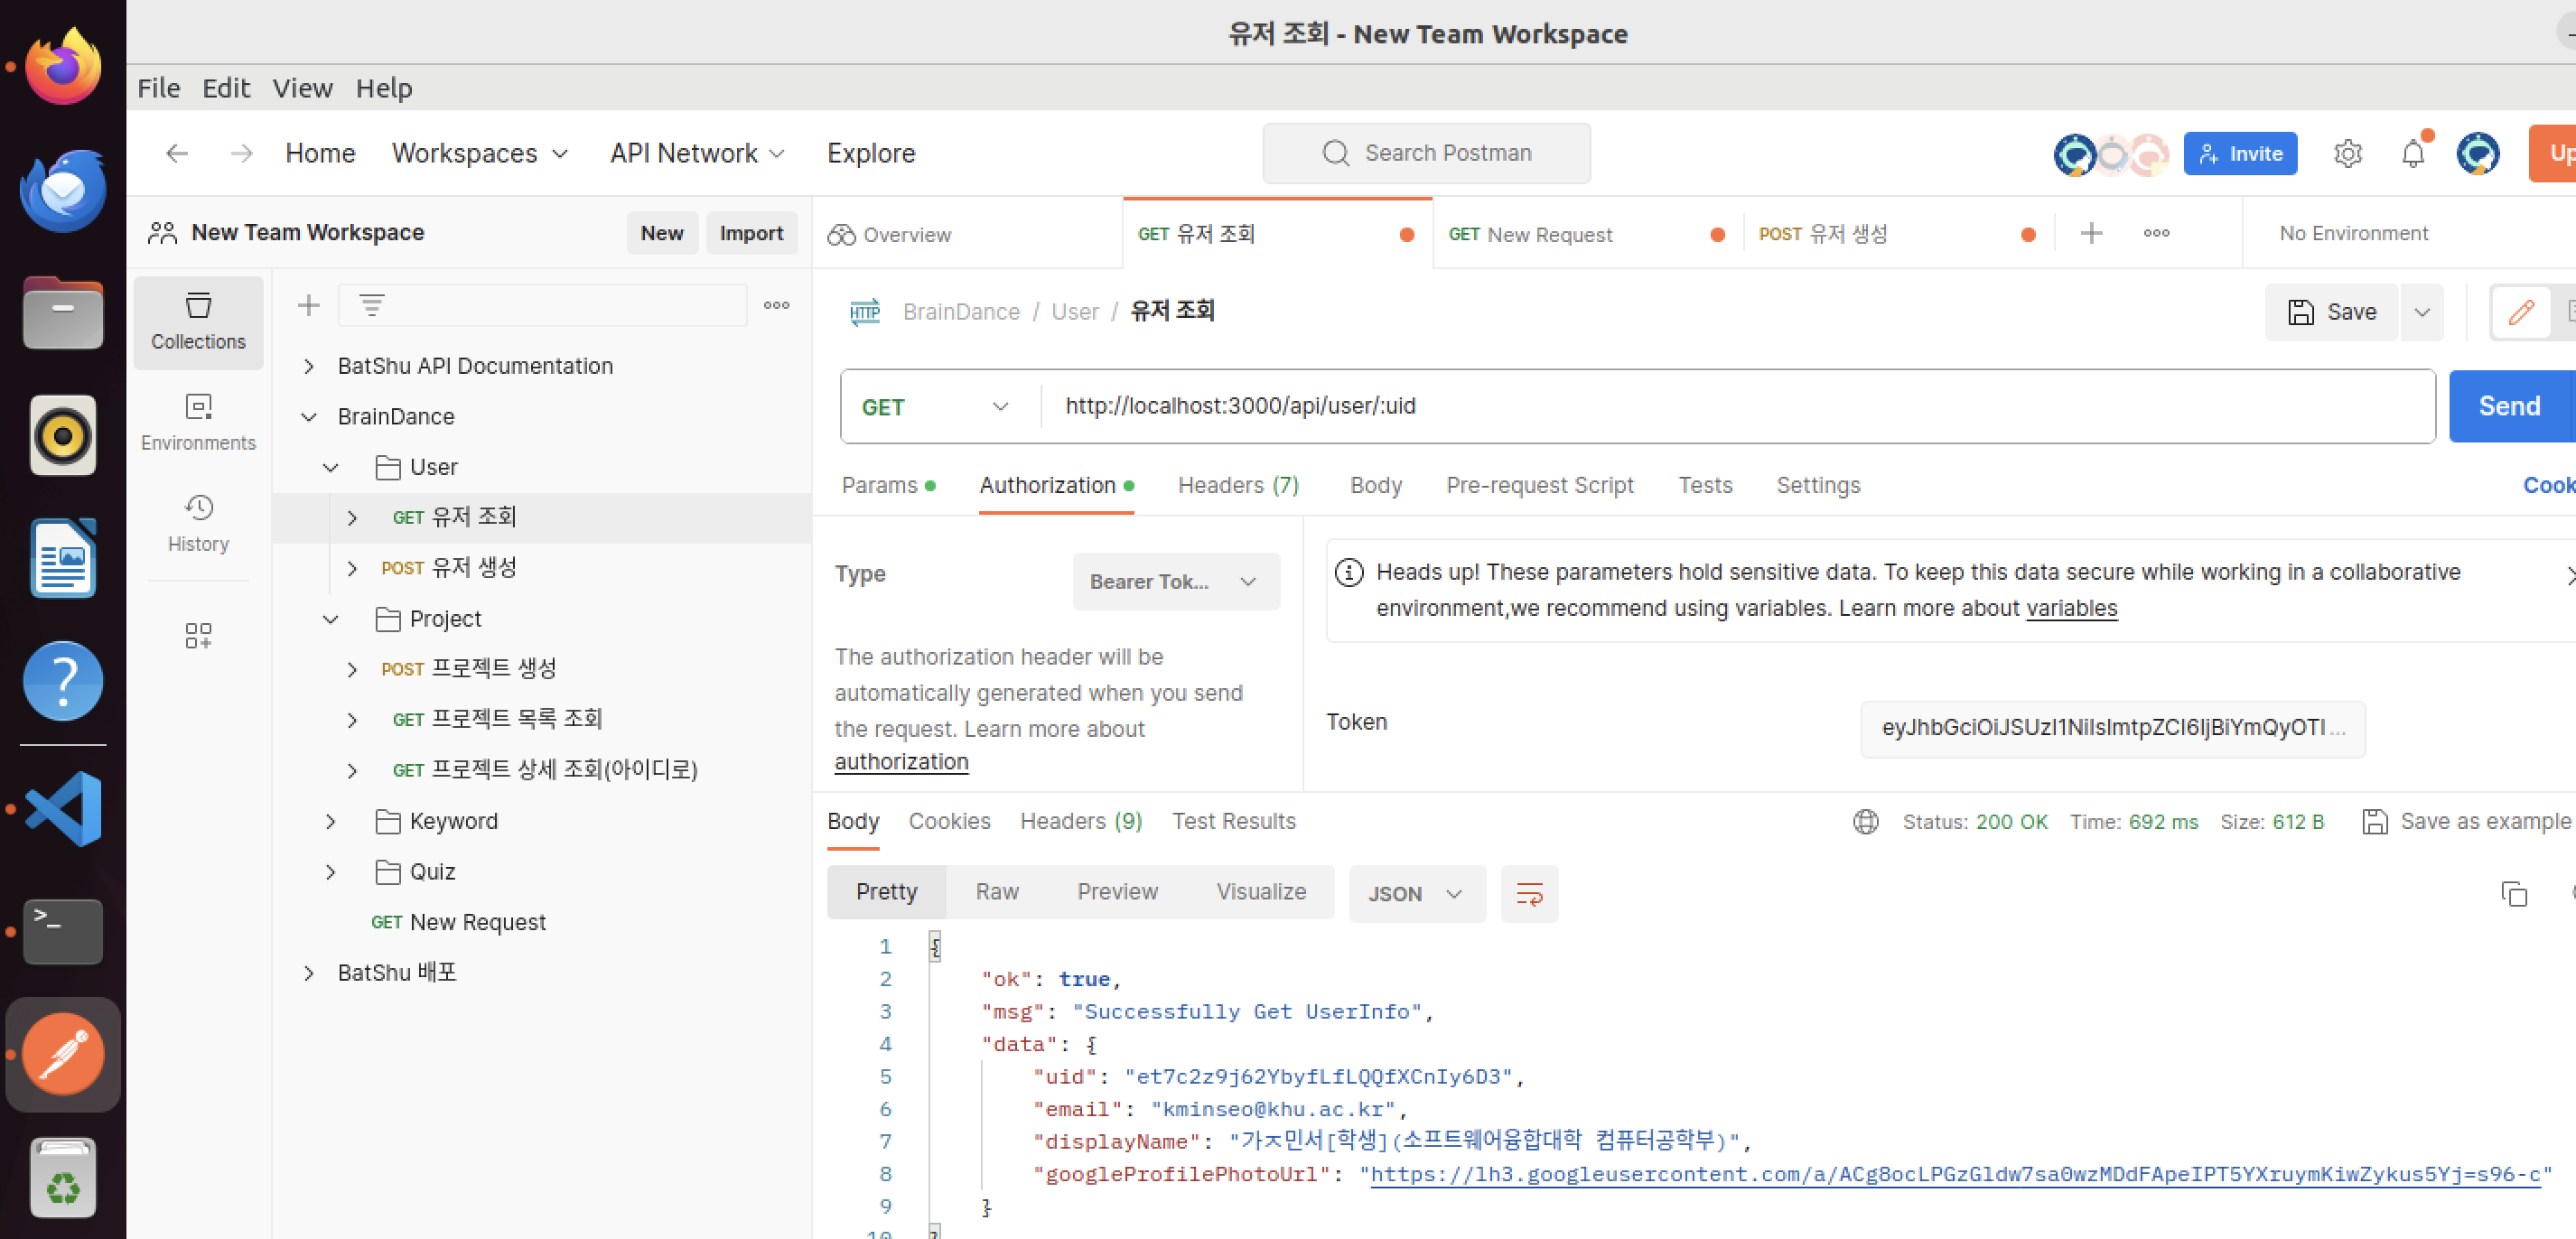Open Visual Studio Code from dock
This screenshot has height=1239, width=2576.
[63, 808]
